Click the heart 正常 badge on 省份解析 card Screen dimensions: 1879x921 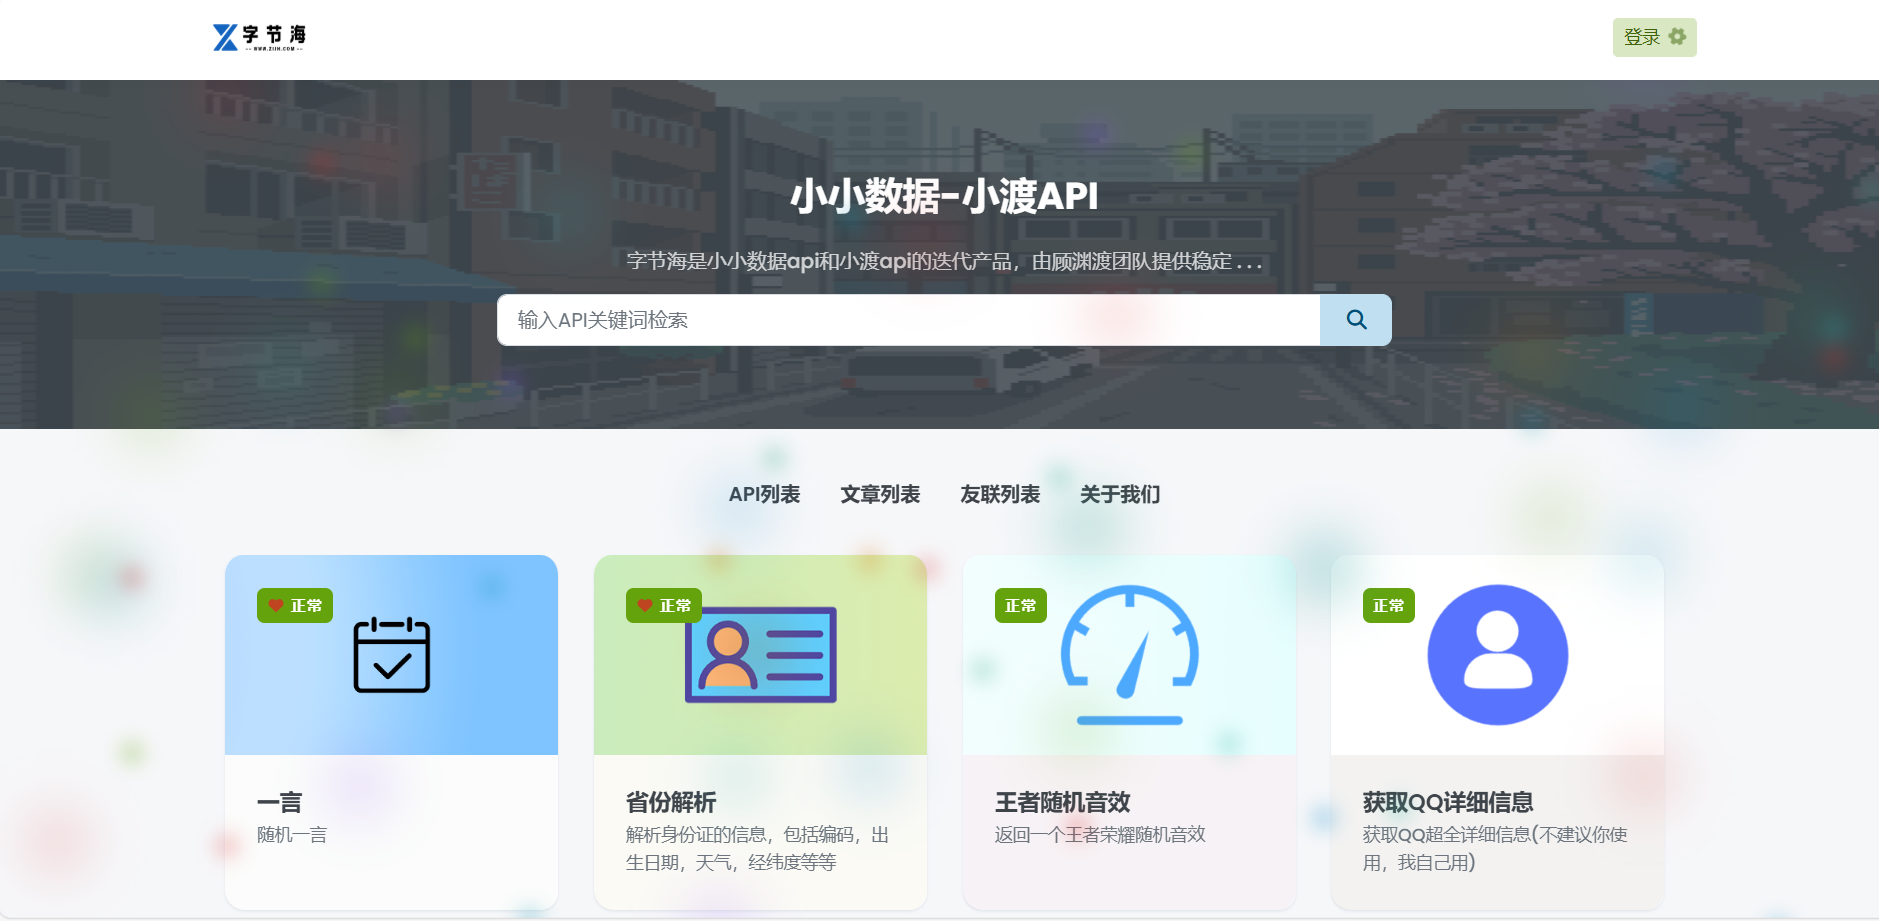click(664, 606)
